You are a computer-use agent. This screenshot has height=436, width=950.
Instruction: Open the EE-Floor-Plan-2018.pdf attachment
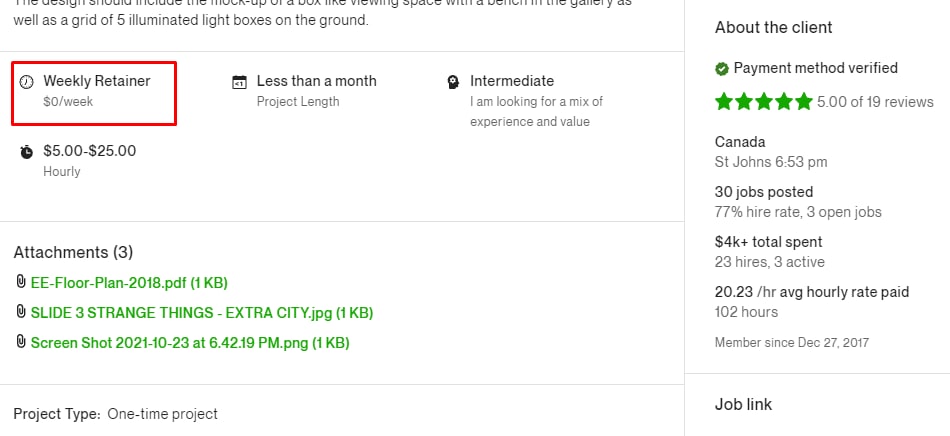(129, 283)
